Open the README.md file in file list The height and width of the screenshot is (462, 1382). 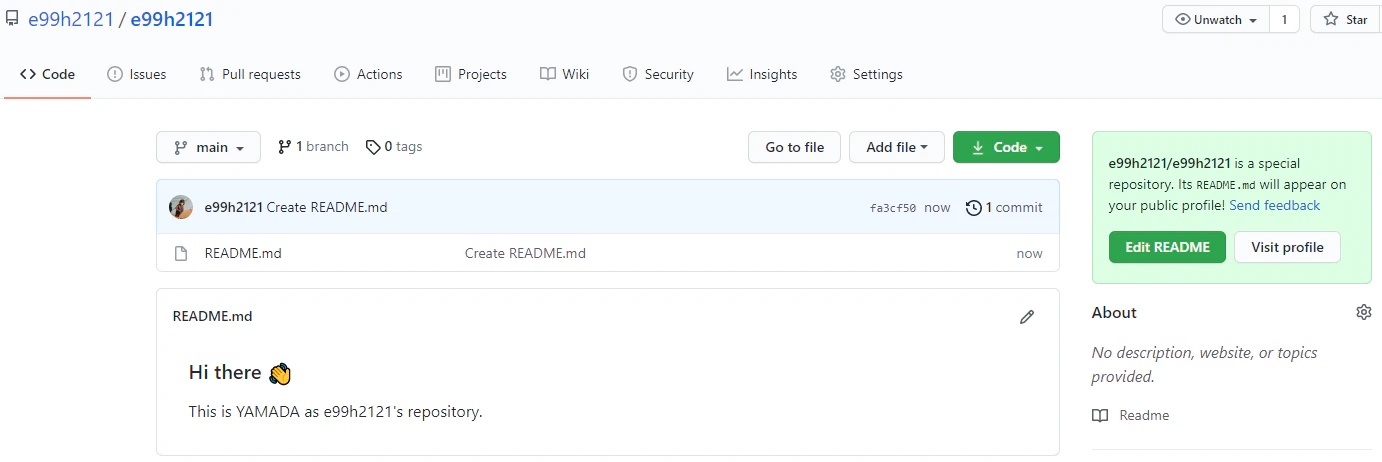[243, 253]
